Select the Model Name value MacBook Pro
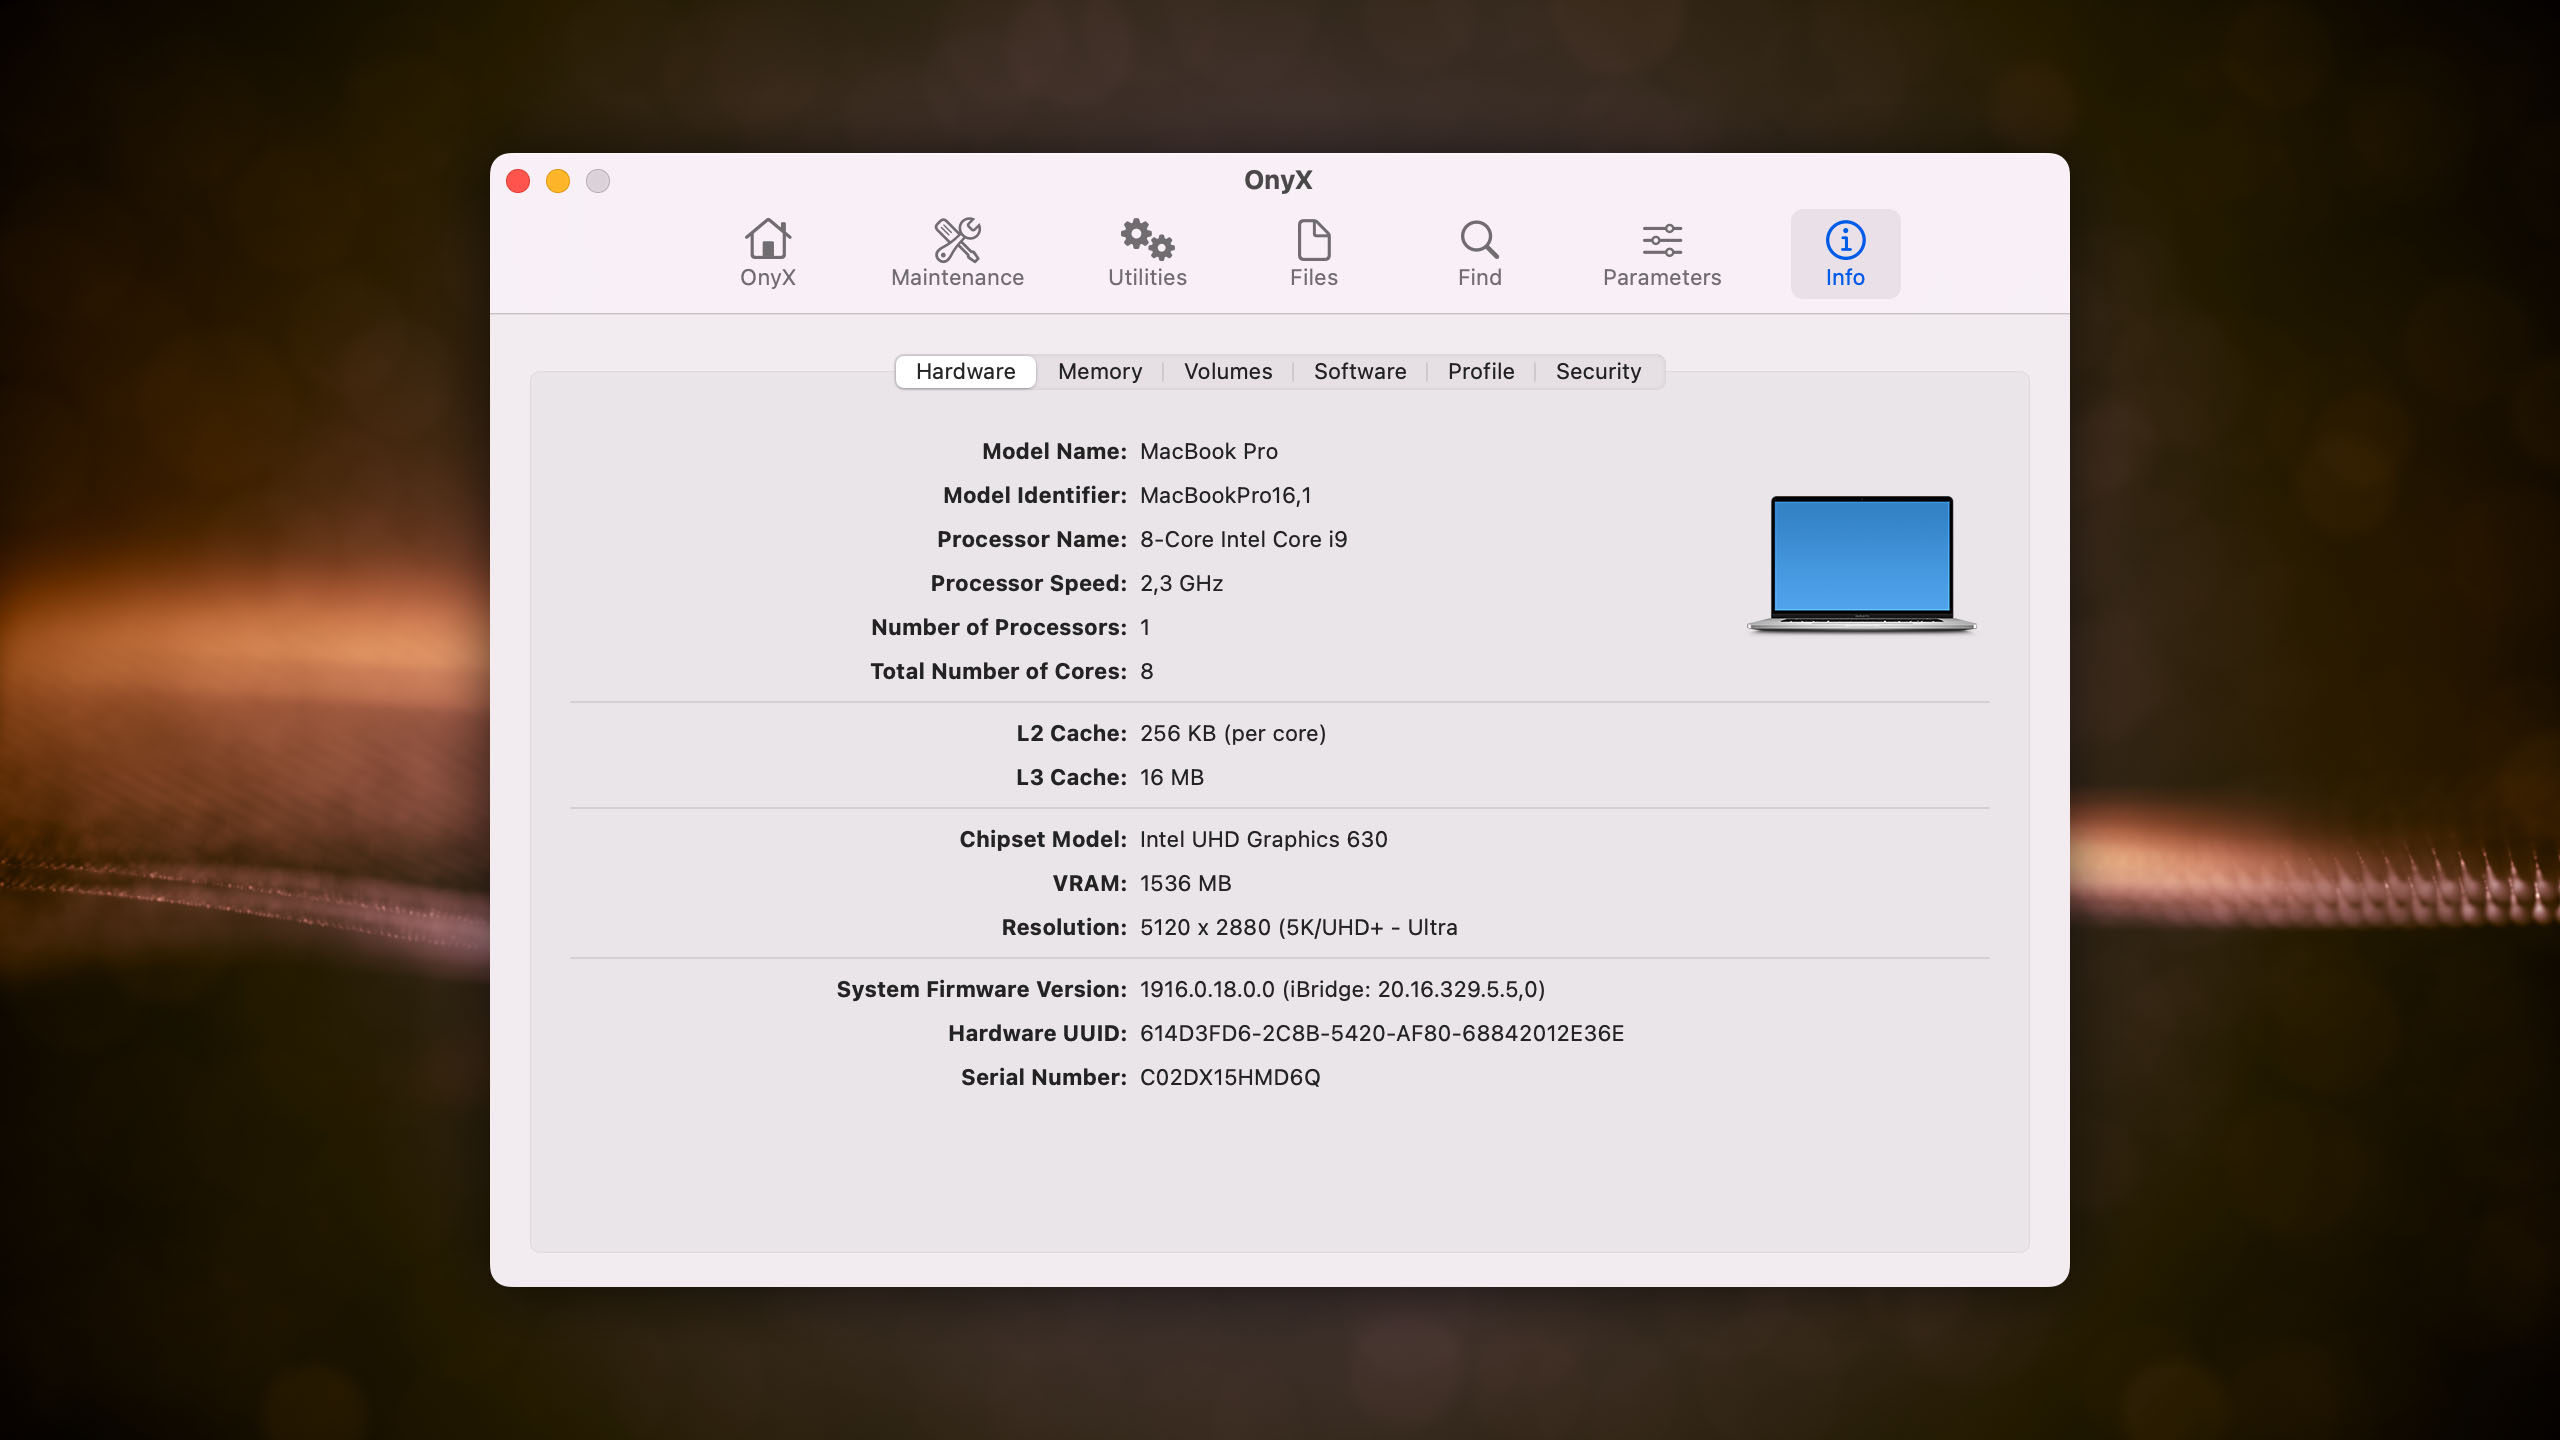 [1209, 451]
